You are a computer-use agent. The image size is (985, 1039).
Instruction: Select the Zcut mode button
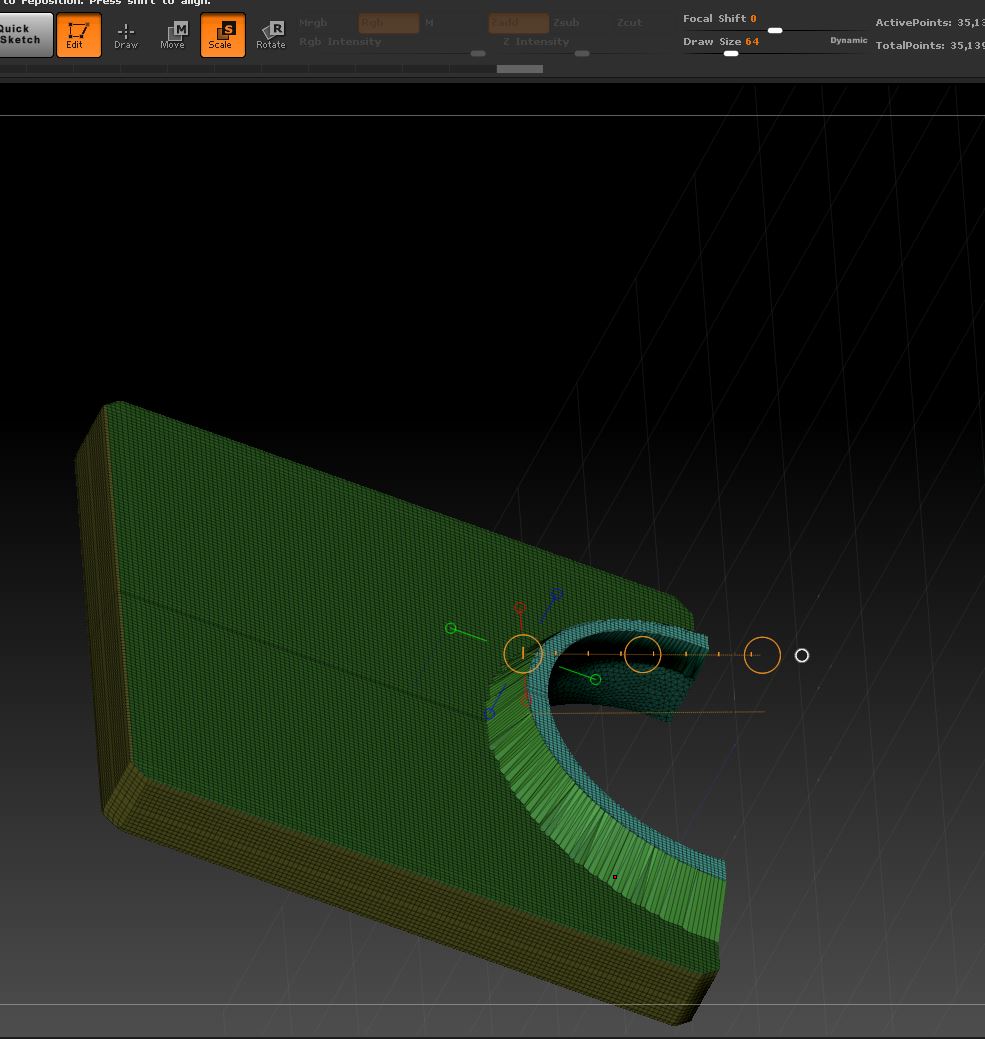pyautogui.click(x=629, y=23)
